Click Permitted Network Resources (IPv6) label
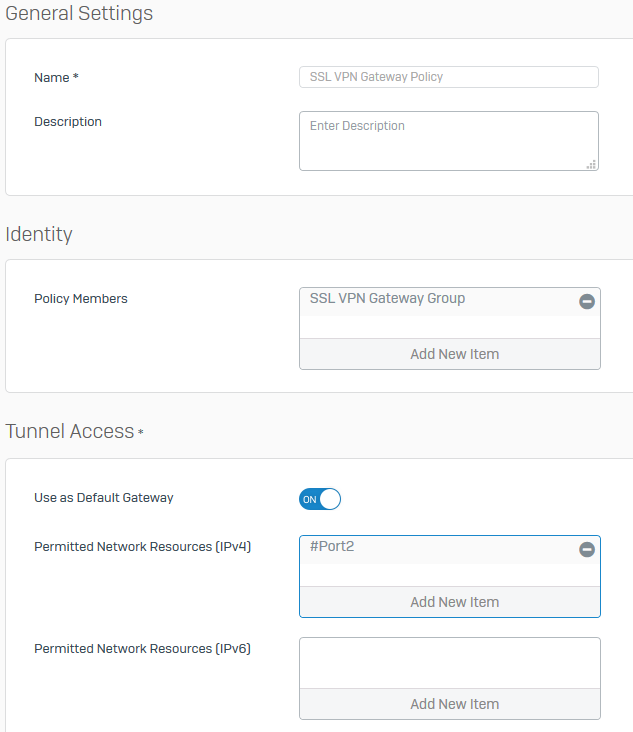The image size is (633, 732). 142,649
